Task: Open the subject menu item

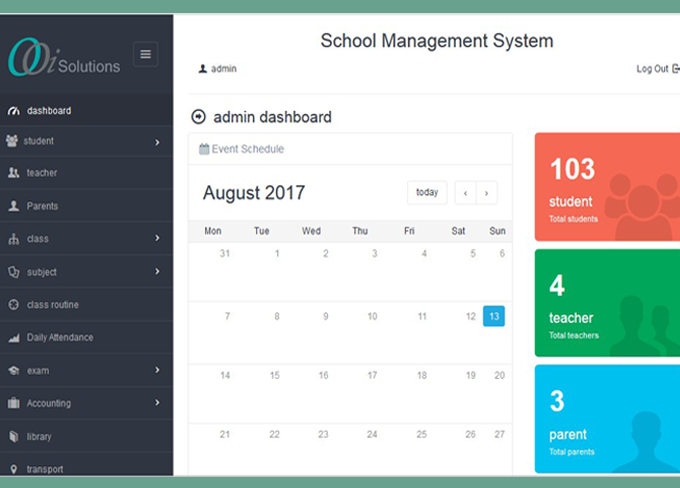Action: point(42,272)
